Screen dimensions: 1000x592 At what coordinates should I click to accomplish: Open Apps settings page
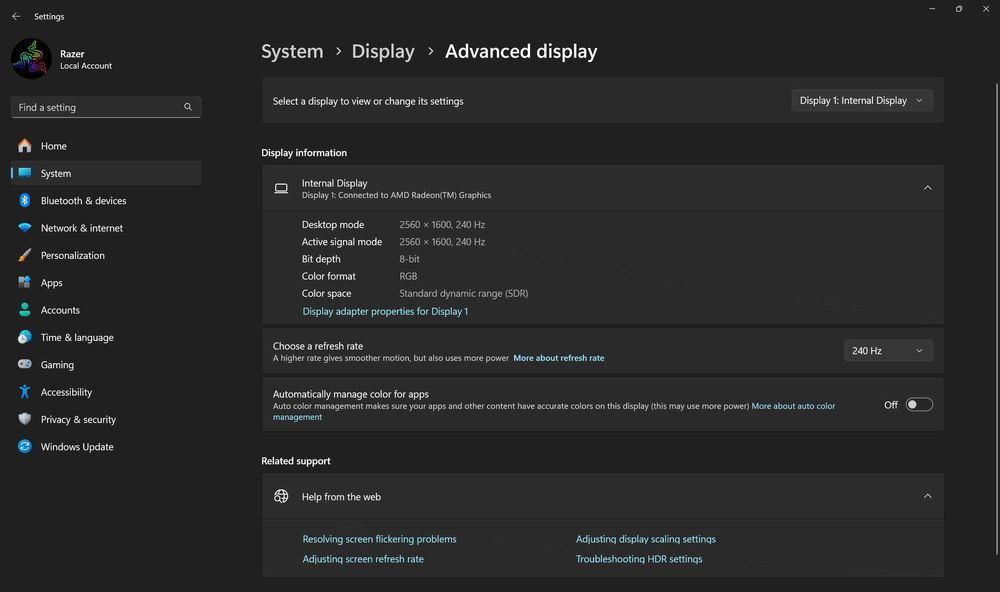pos(106,282)
